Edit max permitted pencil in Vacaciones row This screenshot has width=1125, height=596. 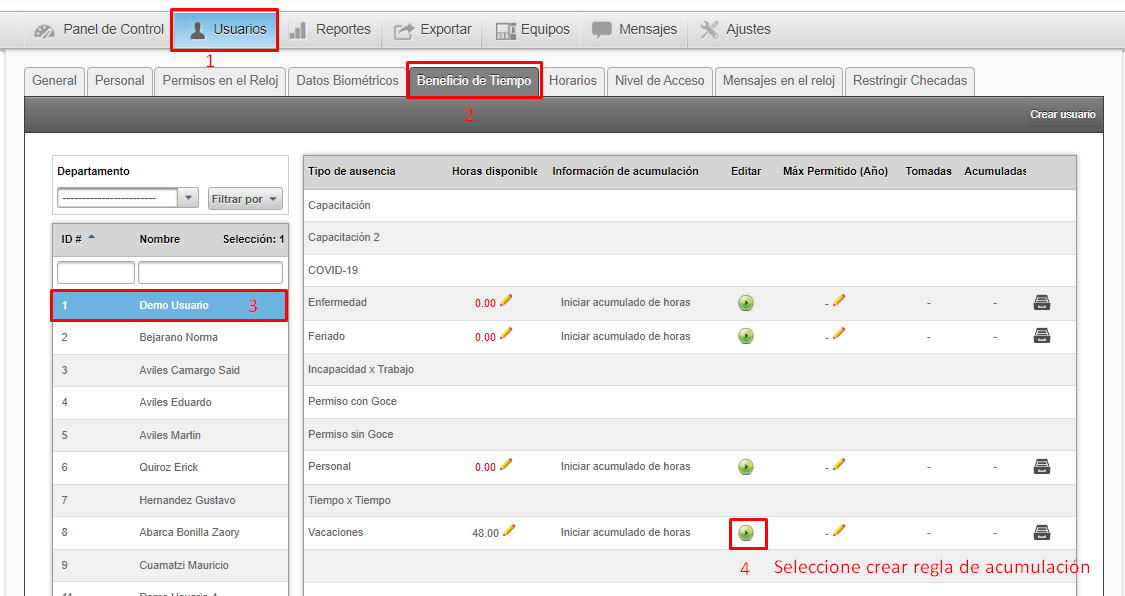(839, 530)
